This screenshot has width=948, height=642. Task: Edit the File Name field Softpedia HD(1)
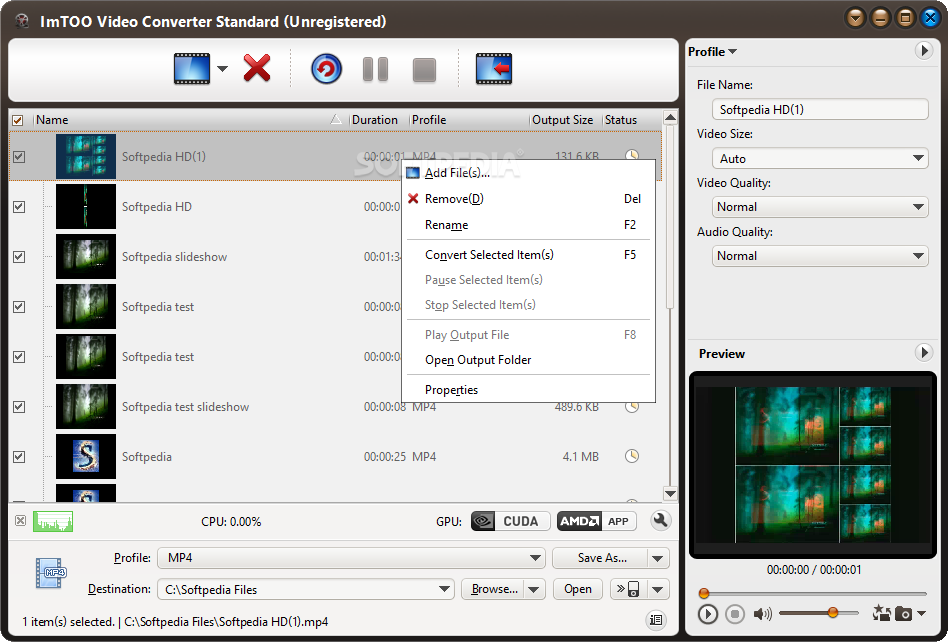(820, 109)
